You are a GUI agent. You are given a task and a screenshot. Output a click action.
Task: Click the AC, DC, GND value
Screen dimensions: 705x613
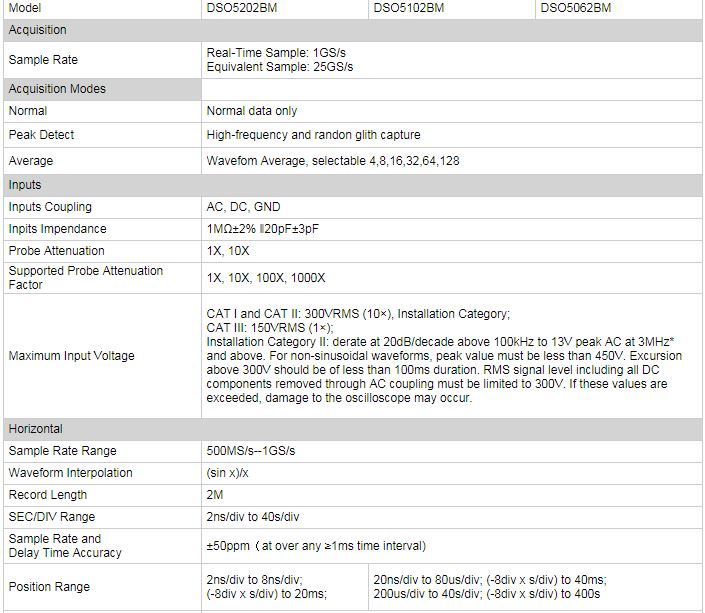[243, 207]
